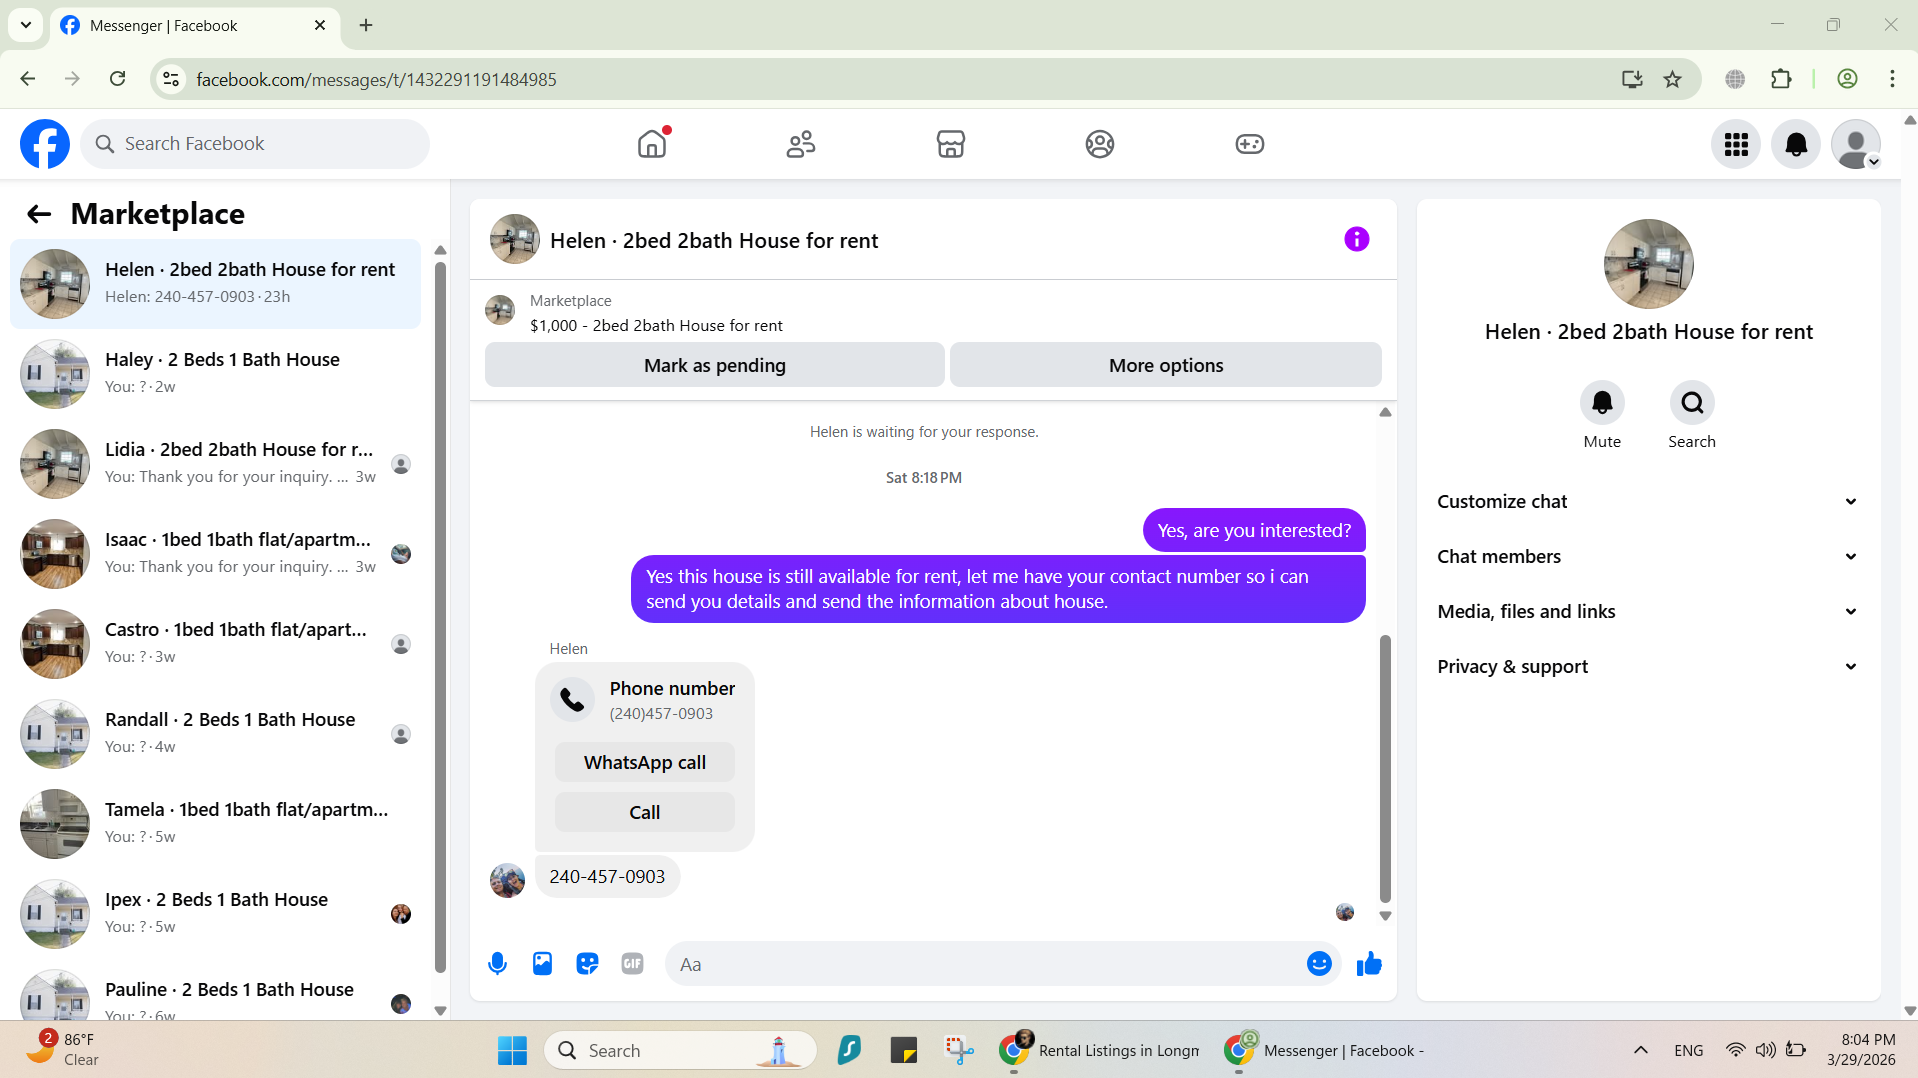The image size is (1918, 1078).
Task: Open Helen 2bed 2bath House conversation
Action: (215, 284)
